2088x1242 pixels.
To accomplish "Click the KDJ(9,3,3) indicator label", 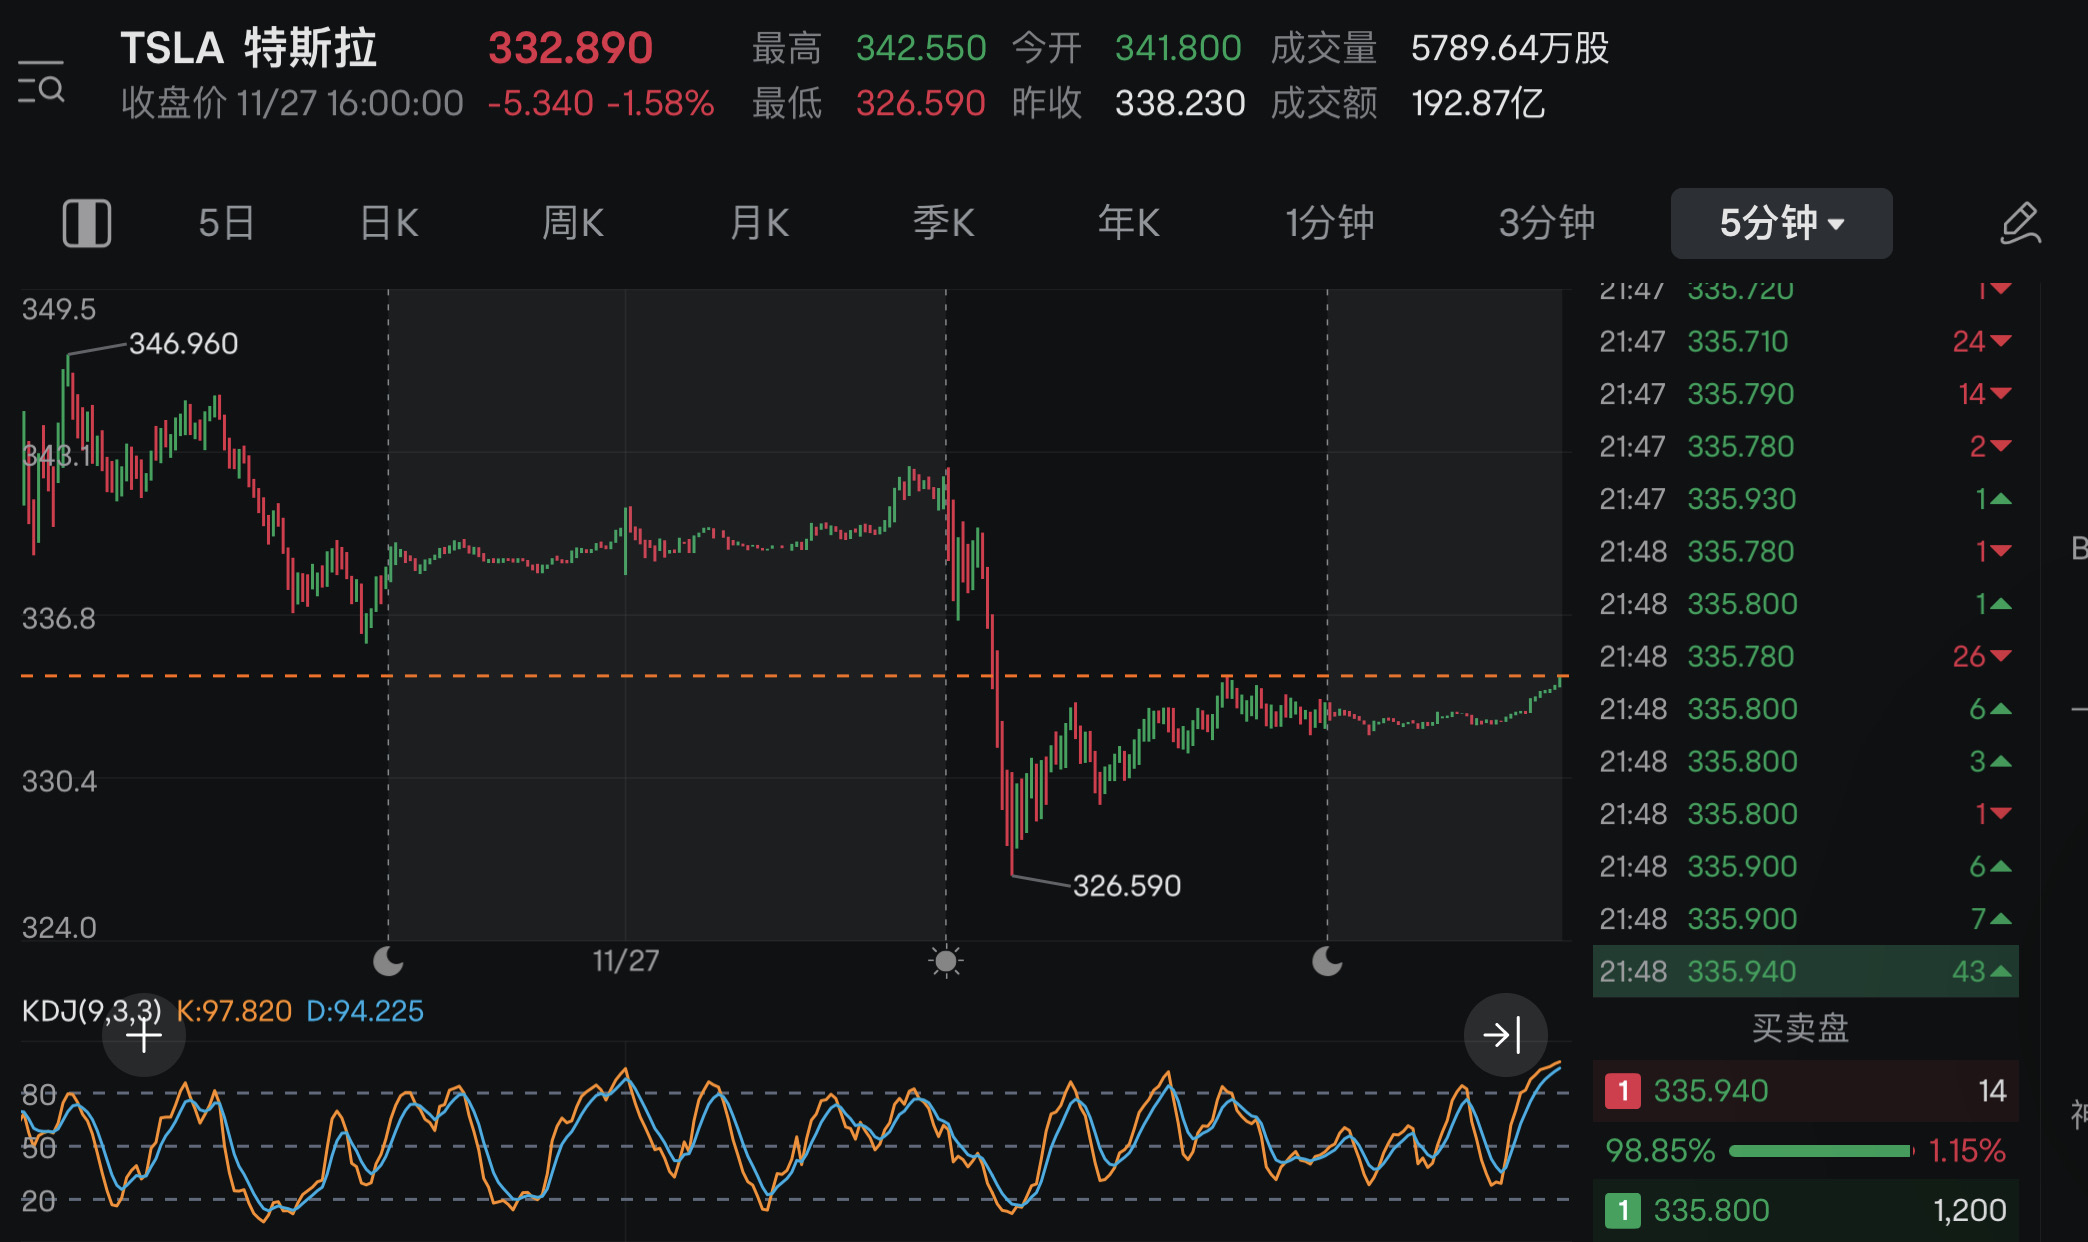I will pos(92,1011).
